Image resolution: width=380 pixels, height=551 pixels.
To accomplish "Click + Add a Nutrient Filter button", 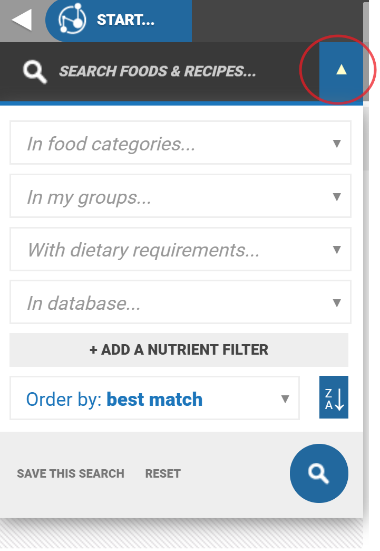I will (179, 350).
